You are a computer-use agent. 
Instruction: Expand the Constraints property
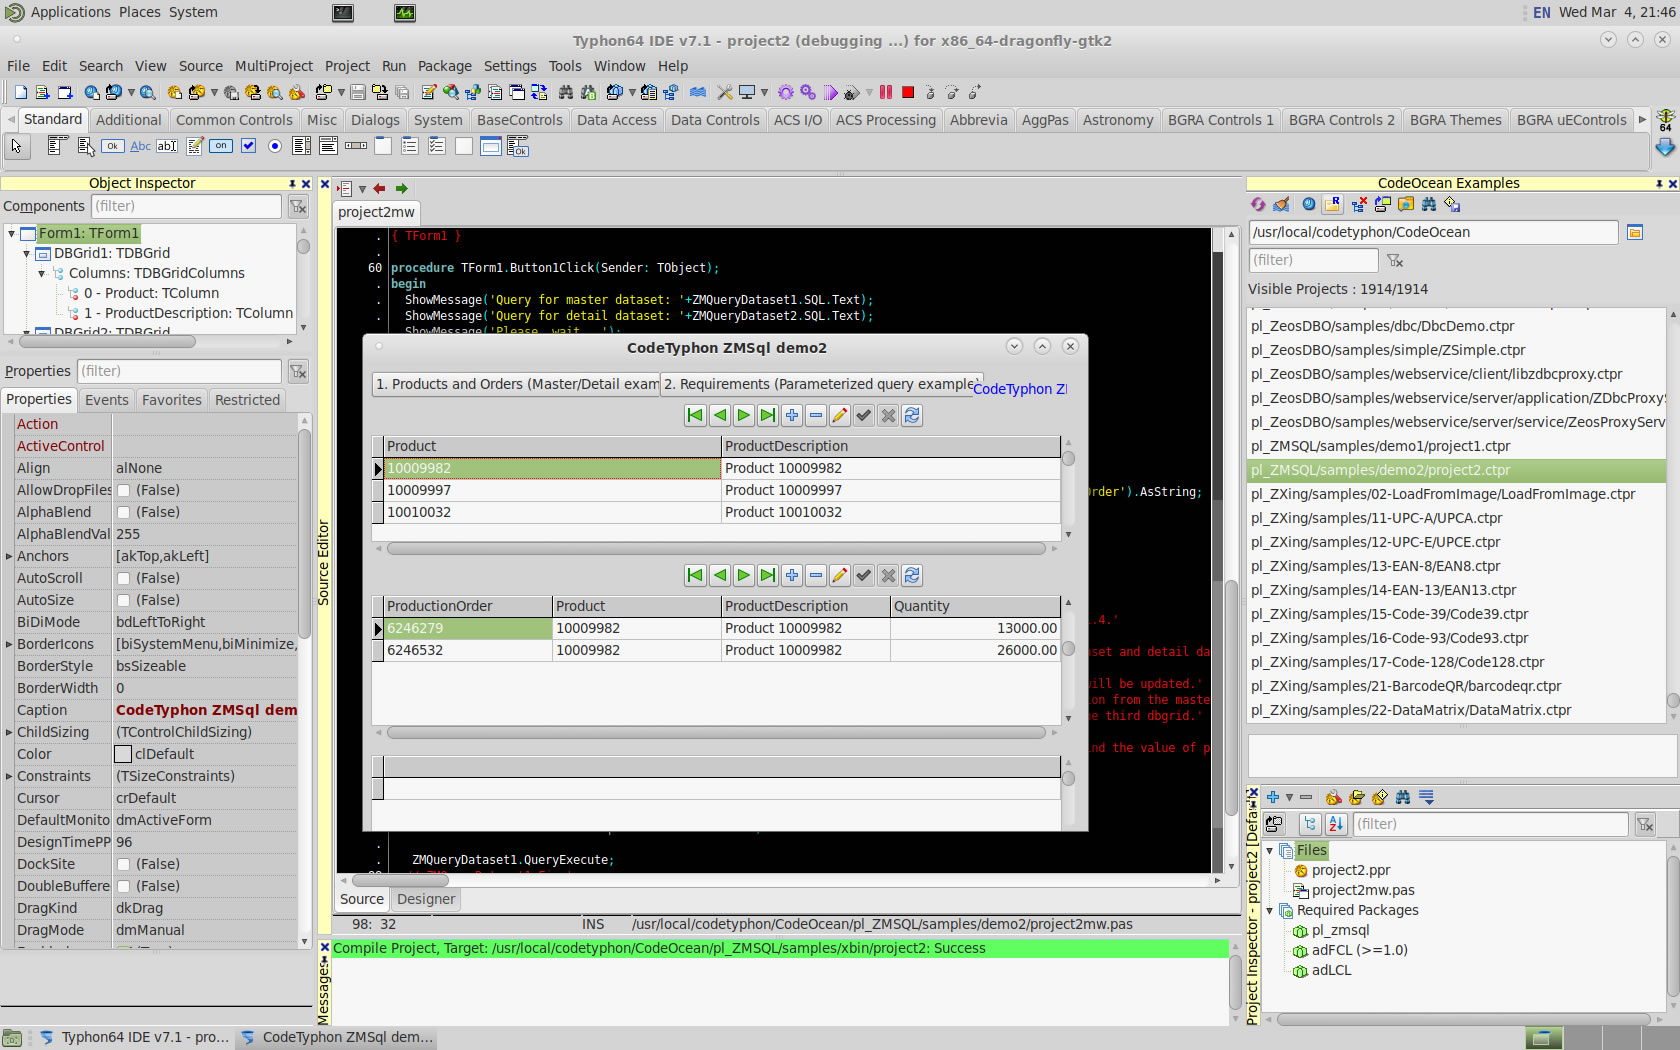[x=9, y=776]
